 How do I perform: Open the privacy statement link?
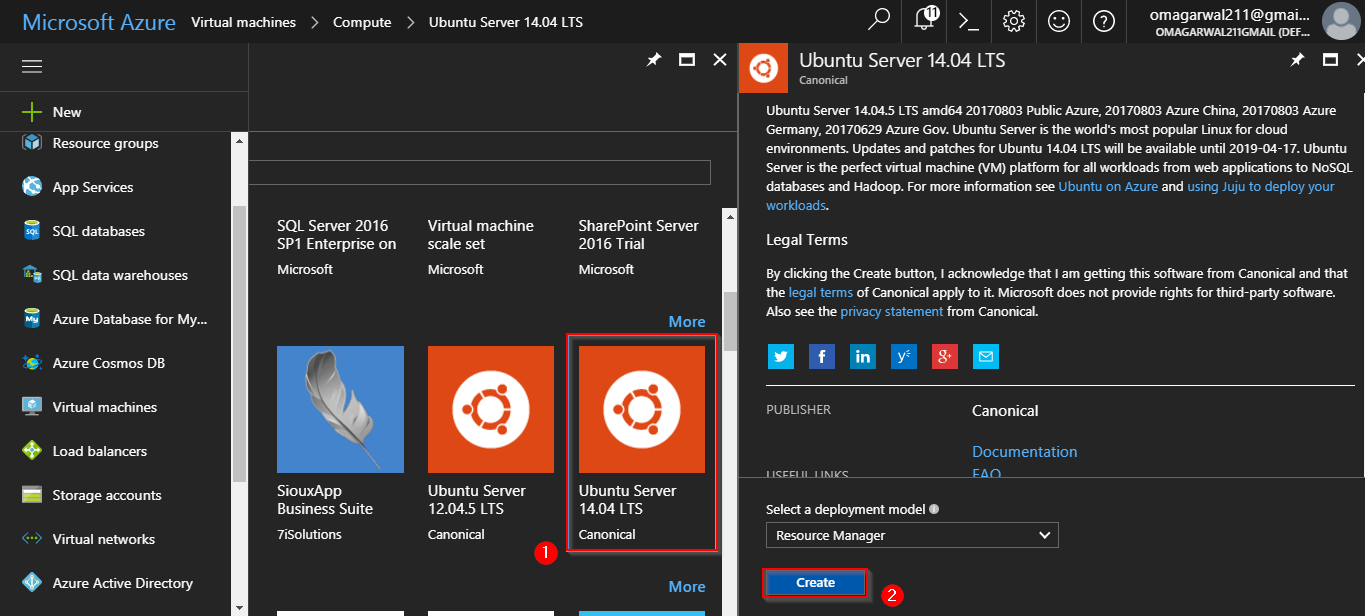tap(891, 311)
